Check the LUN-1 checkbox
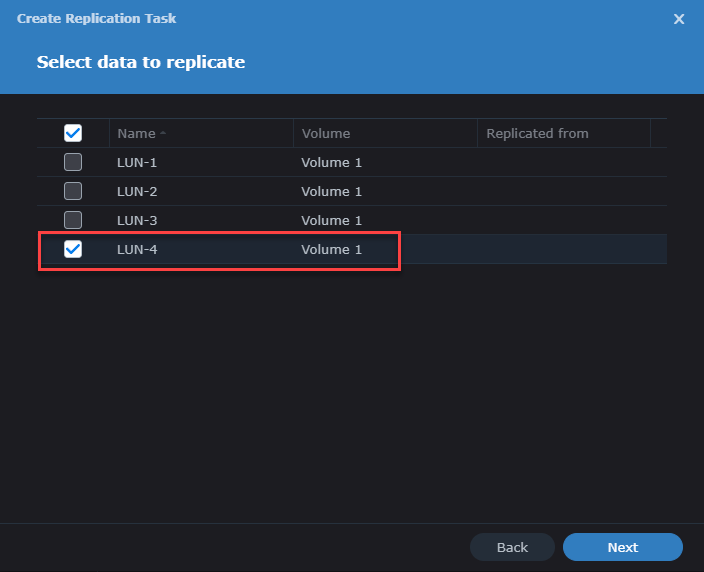704x572 pixels. 73,162
